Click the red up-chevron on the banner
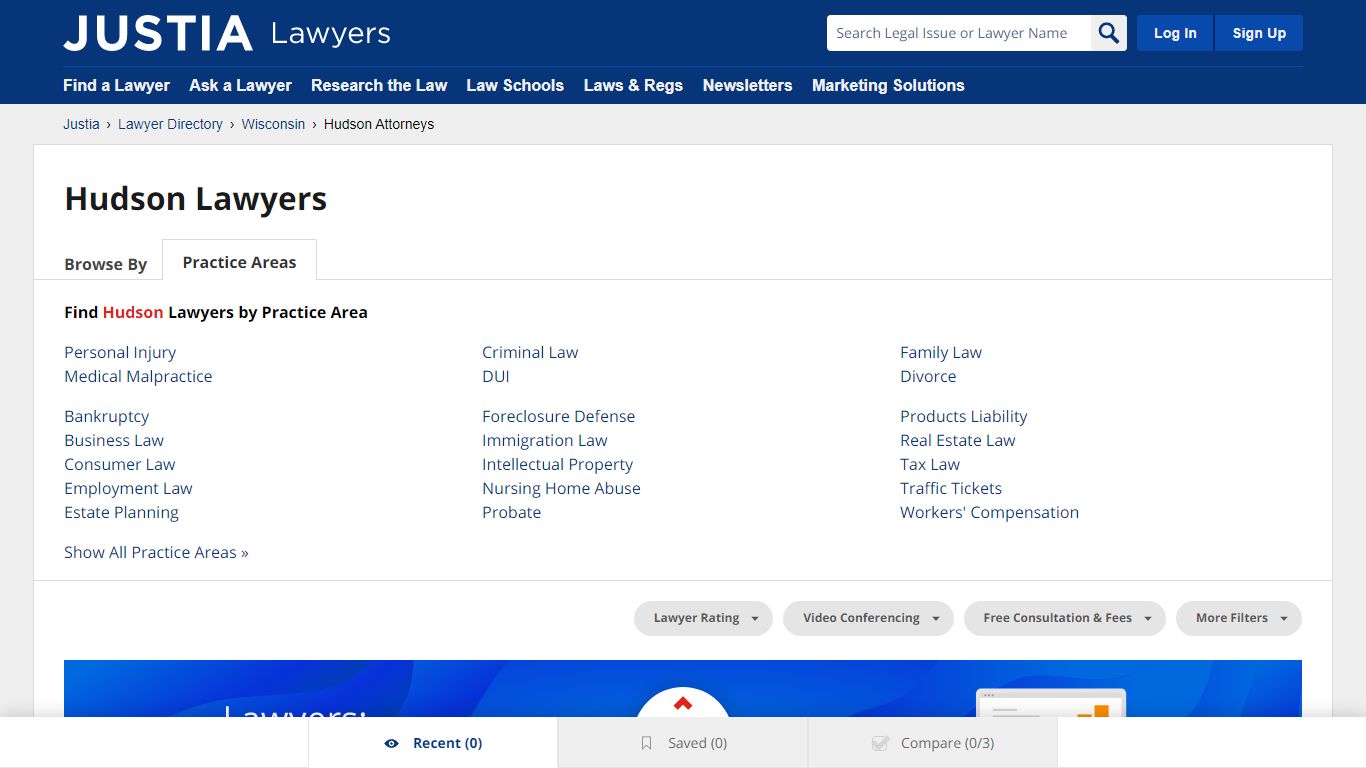This screenshot has height=768, width=1366. click(683, 704)
